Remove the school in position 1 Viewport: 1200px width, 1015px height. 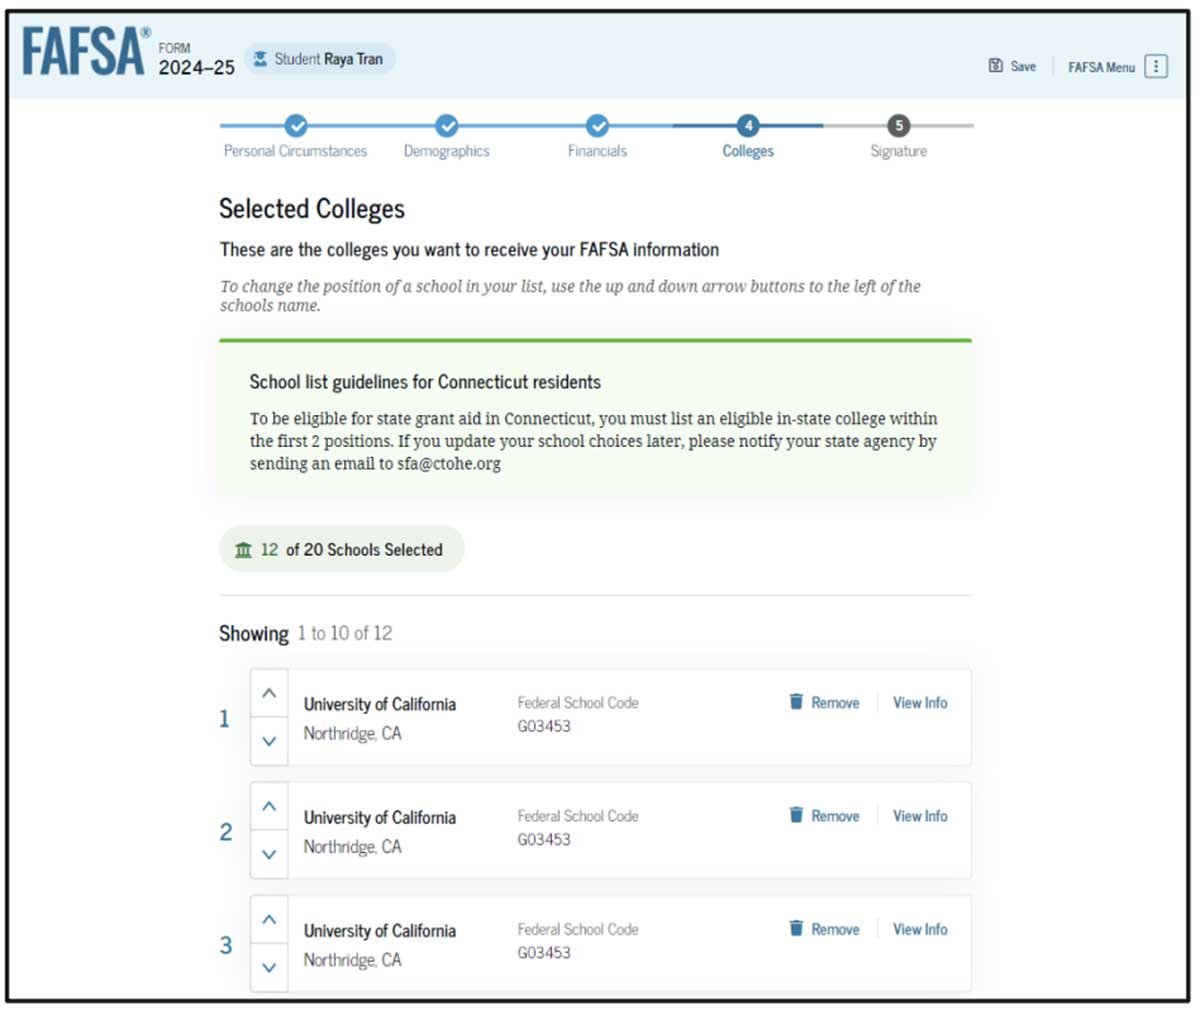(x=835, y=703)
